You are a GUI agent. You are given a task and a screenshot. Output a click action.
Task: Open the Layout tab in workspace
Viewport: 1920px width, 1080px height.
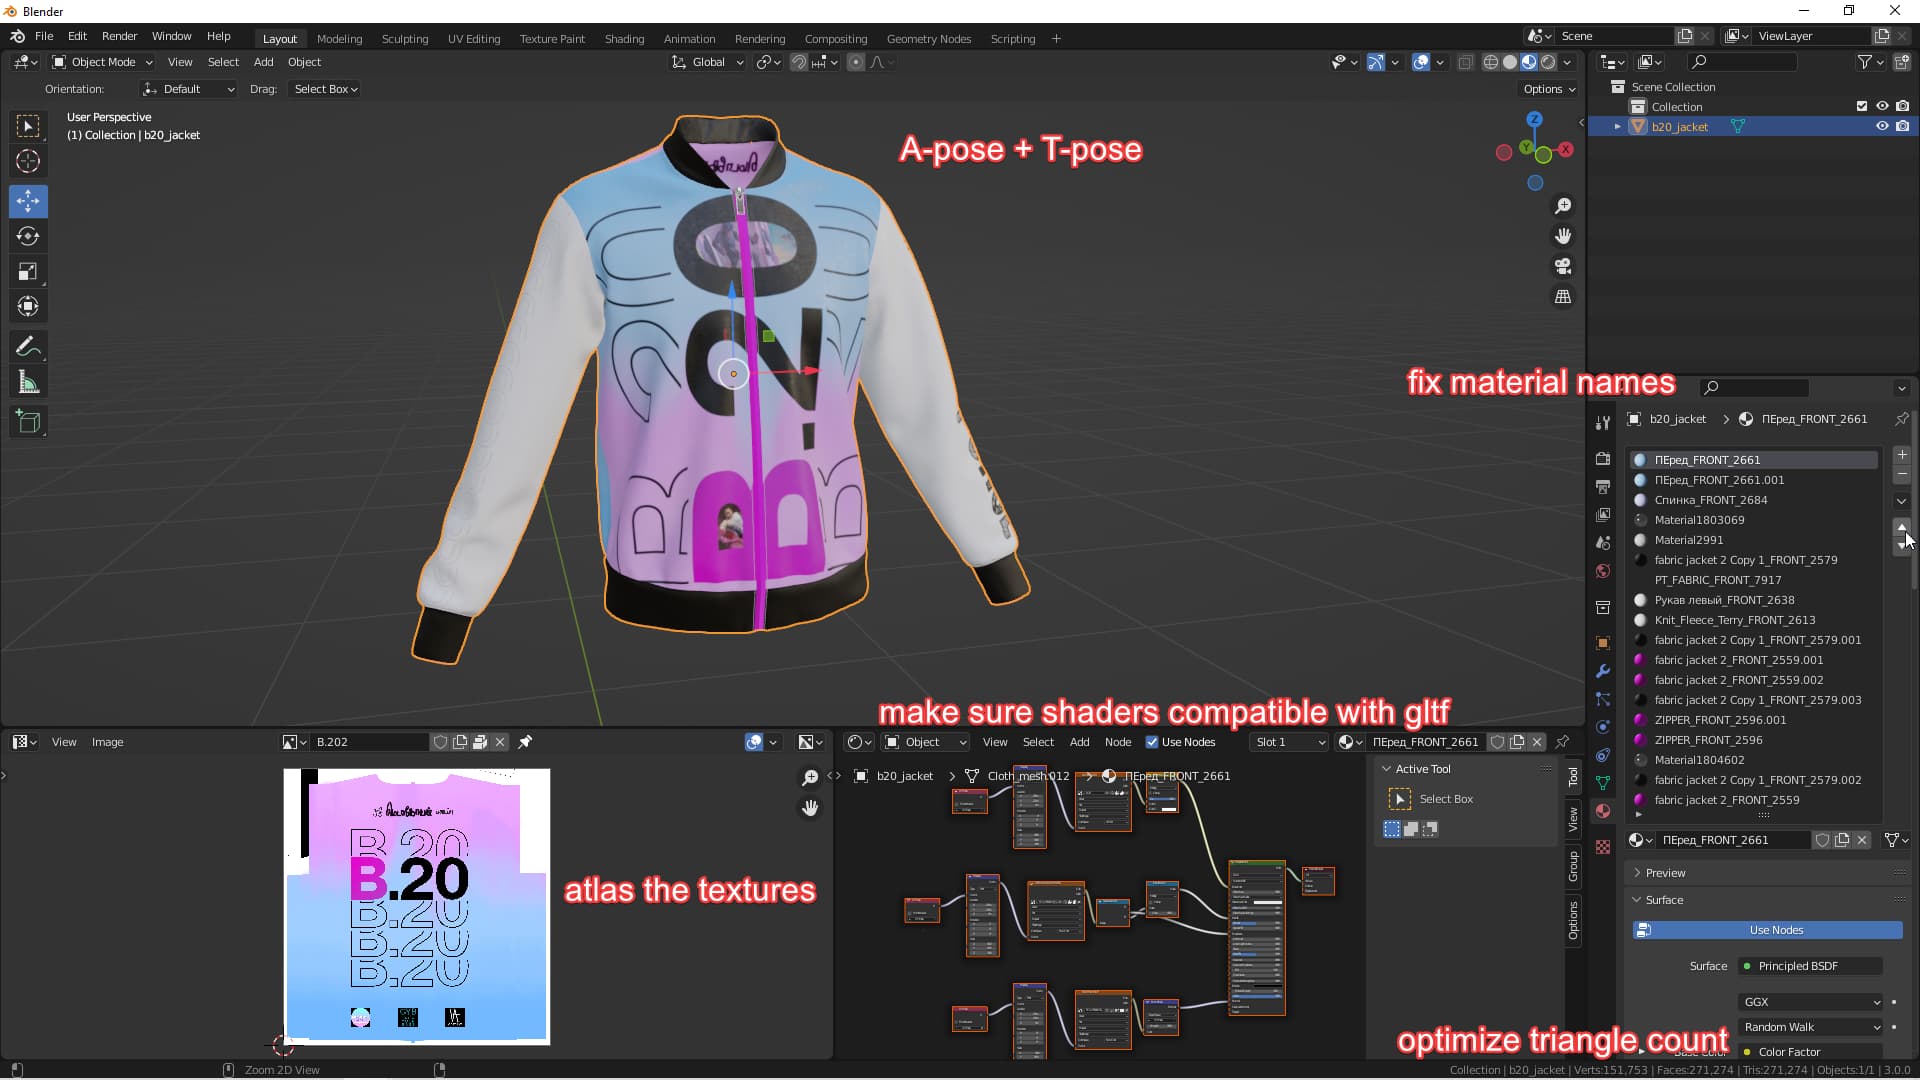(x=278, y=37)
